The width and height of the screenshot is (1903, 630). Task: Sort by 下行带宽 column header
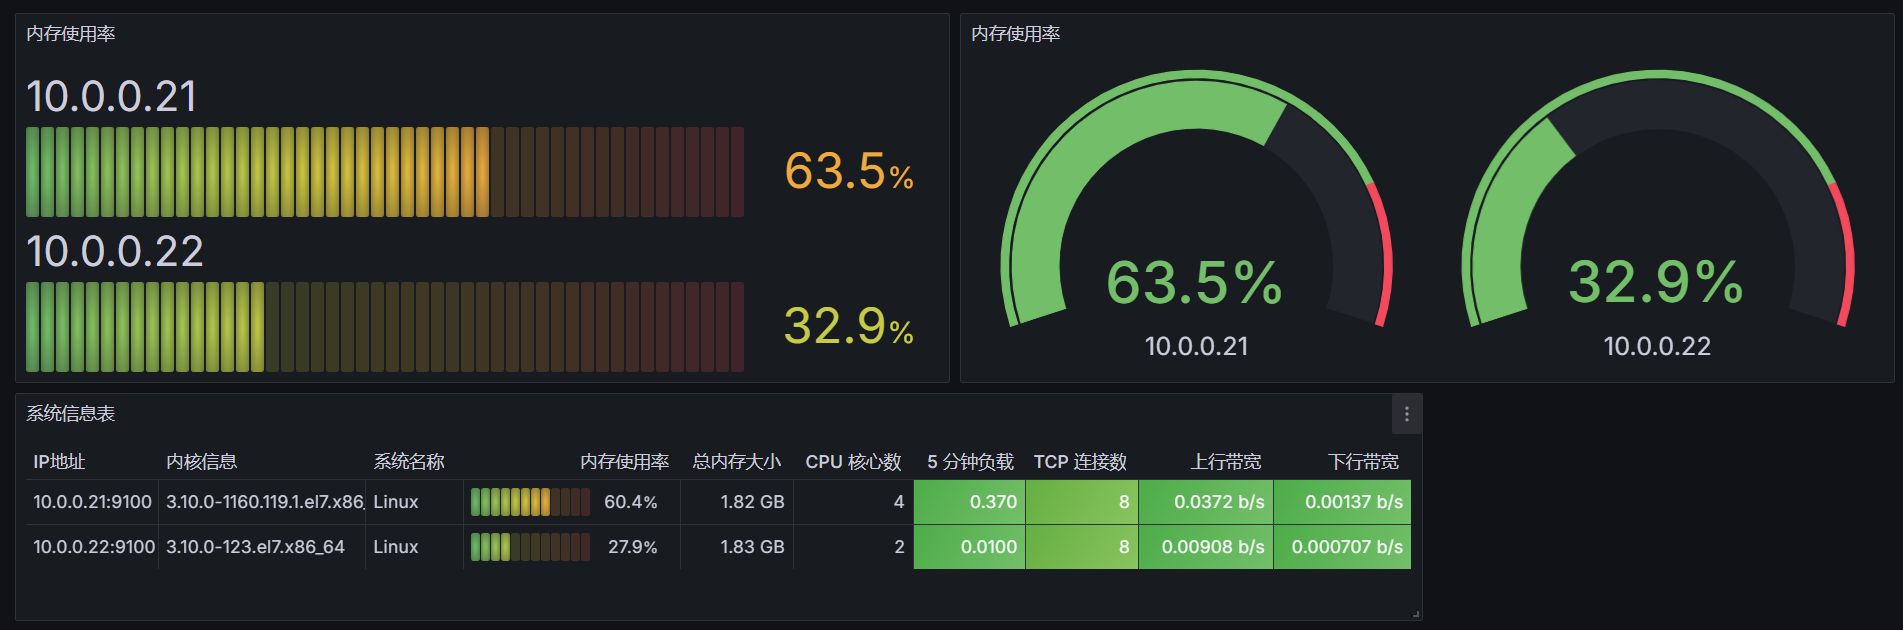pyautogui.click(x=1363, y=462)
